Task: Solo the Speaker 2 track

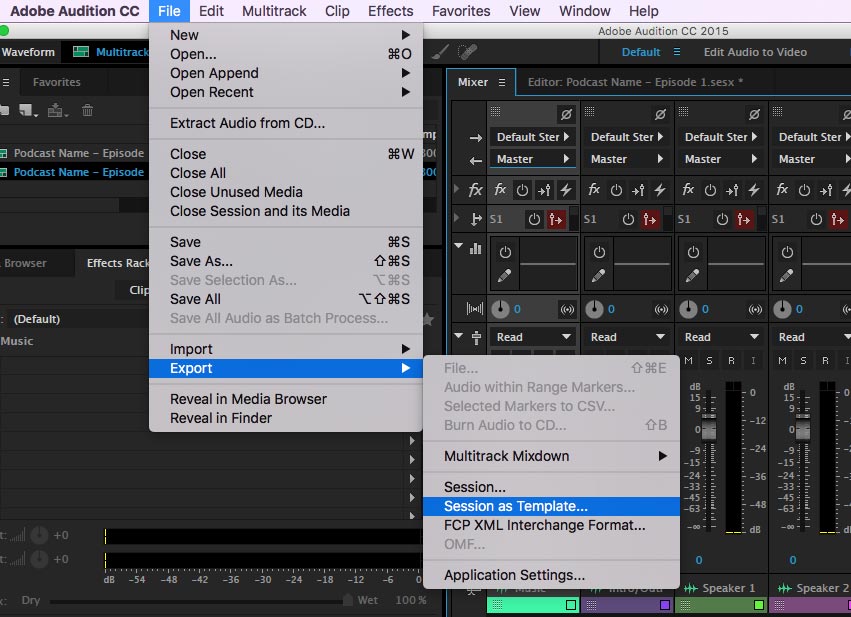Action: tap(804, 360)
